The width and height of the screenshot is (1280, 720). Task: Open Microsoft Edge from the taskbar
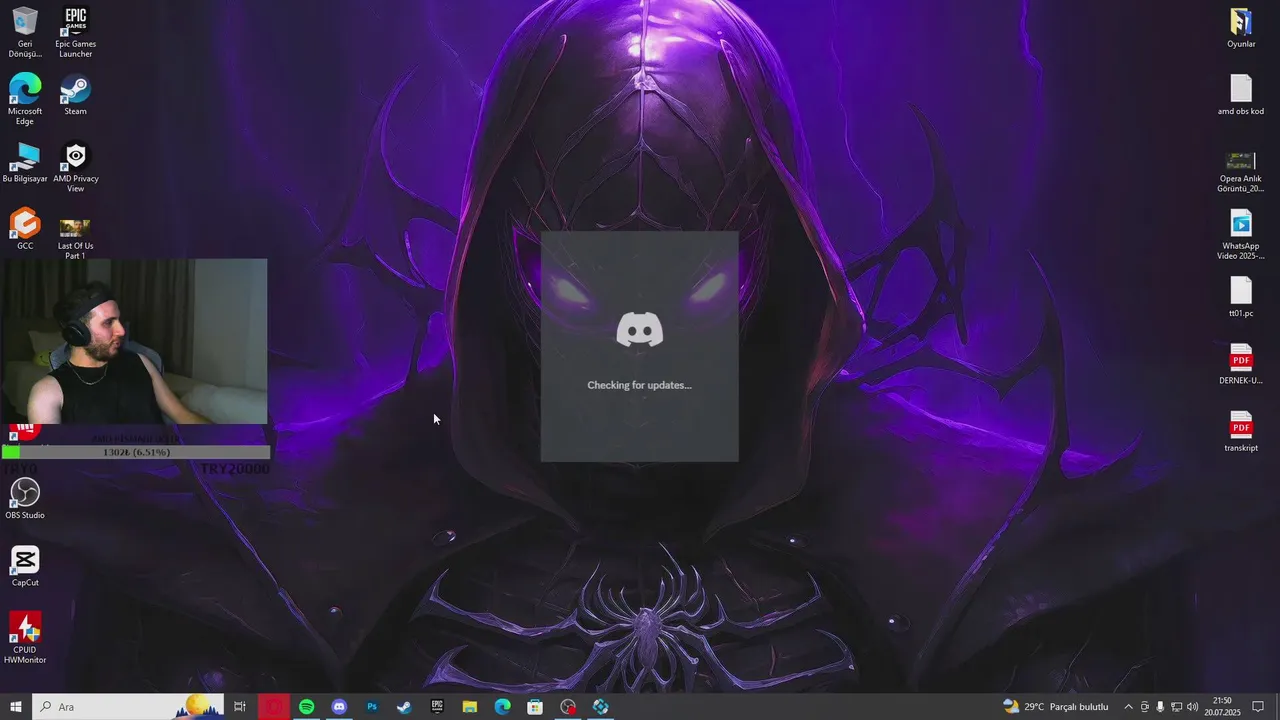coord(503,707)
